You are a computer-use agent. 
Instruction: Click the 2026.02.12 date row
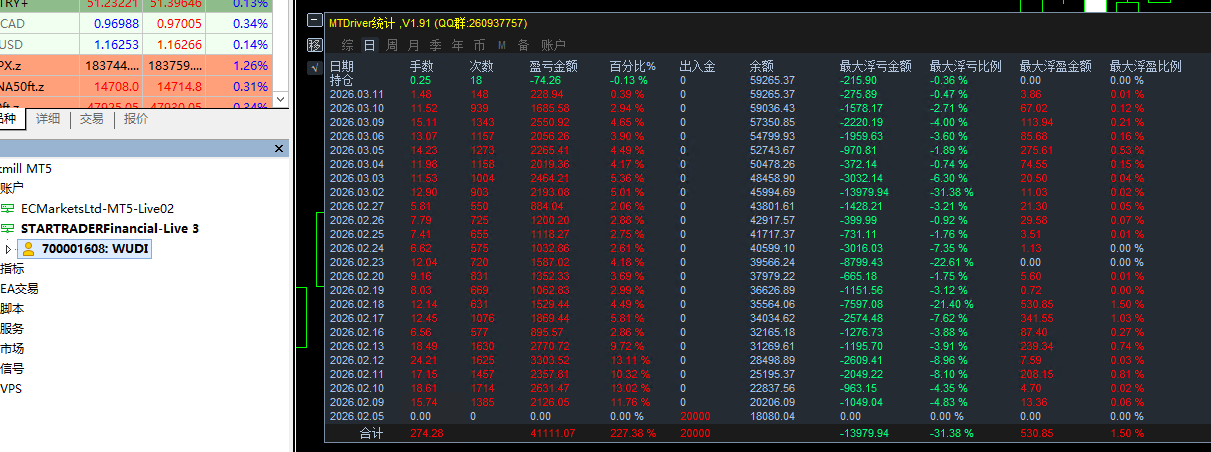tap(356, 360)
